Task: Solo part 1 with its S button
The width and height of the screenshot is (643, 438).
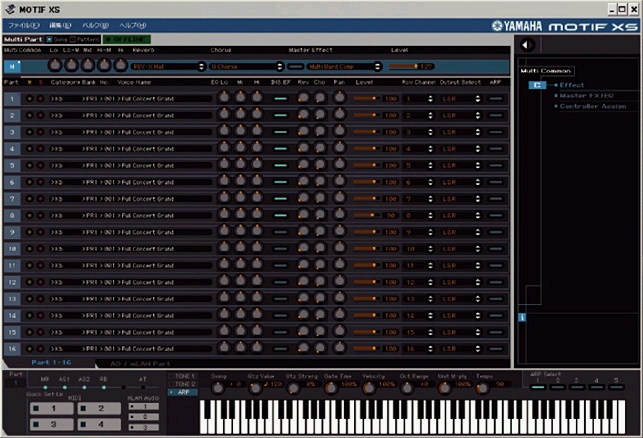Action: 40,98
